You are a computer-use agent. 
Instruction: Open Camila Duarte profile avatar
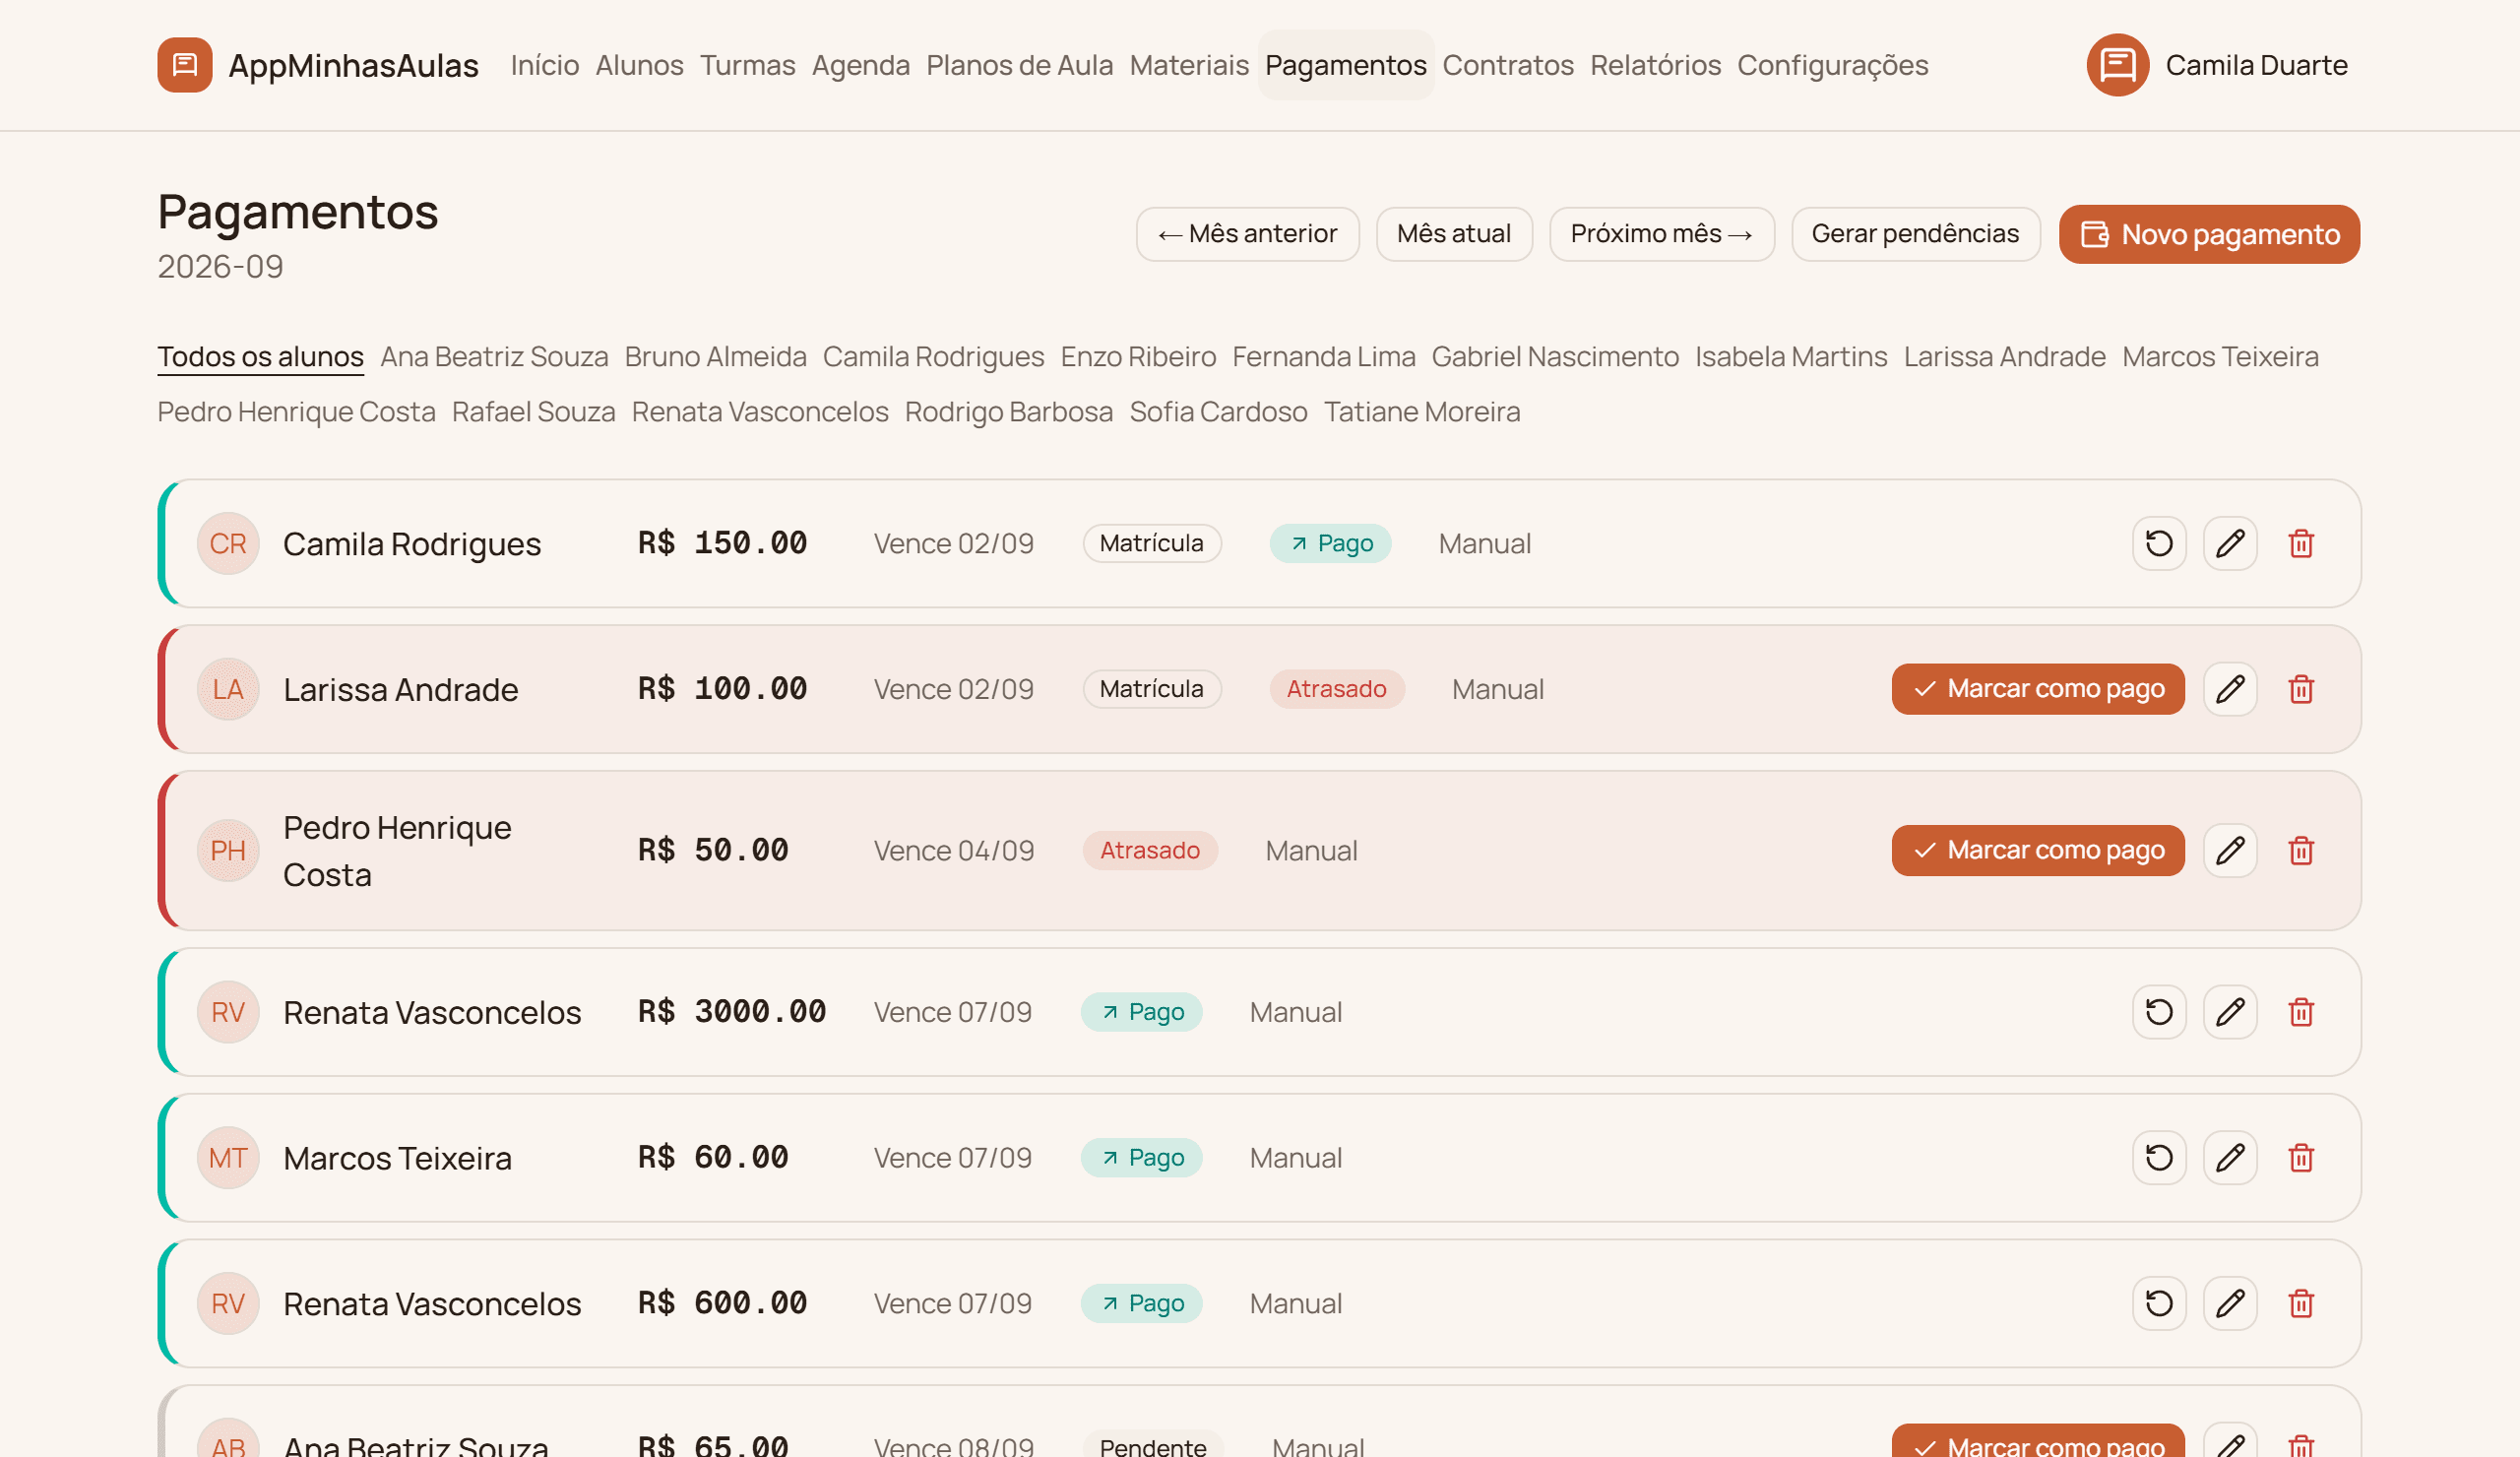(2117, 65)
